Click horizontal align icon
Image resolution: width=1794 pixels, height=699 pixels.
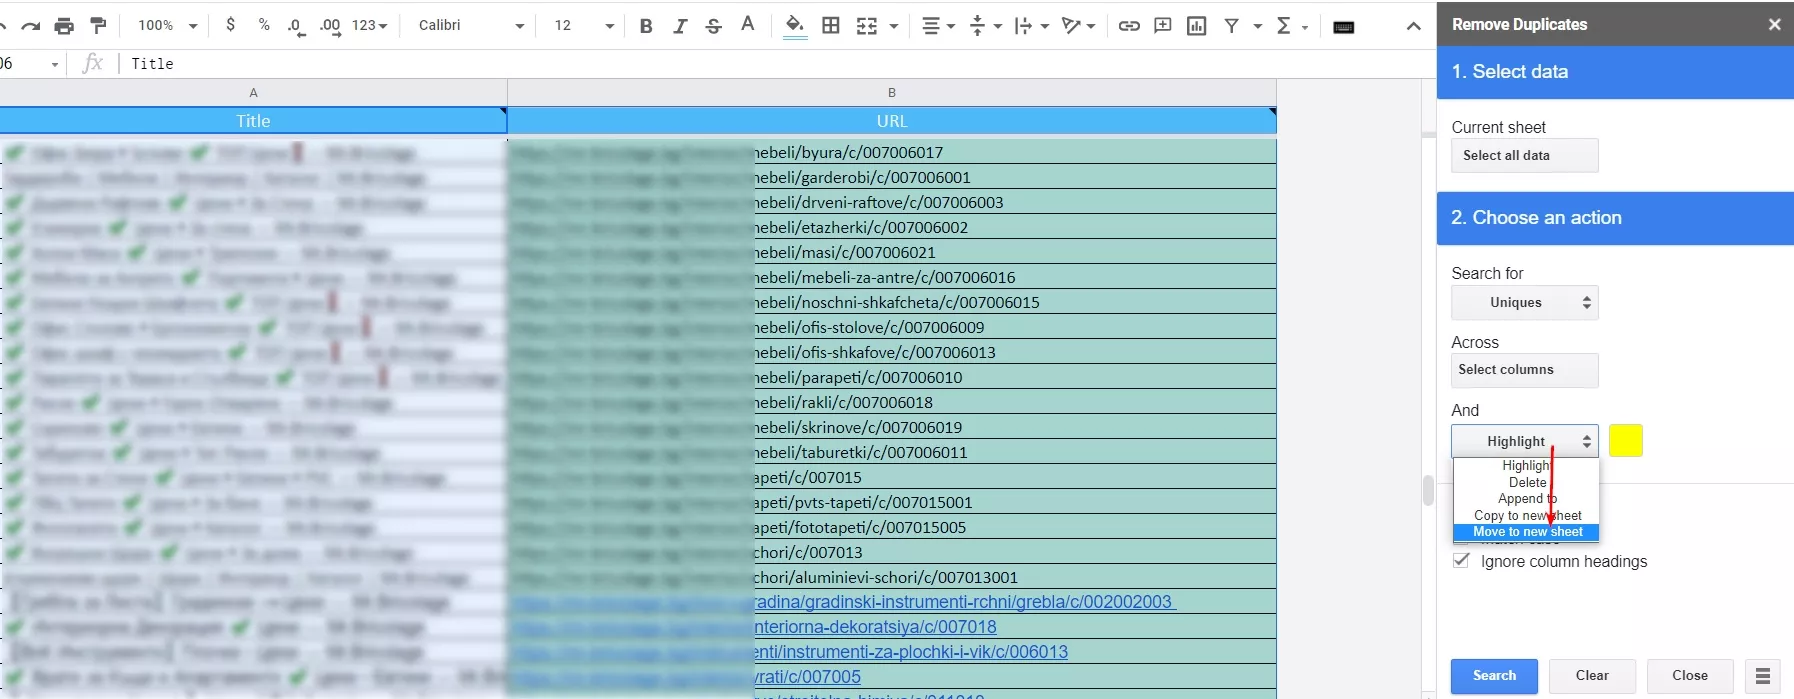tap(931, 26)
